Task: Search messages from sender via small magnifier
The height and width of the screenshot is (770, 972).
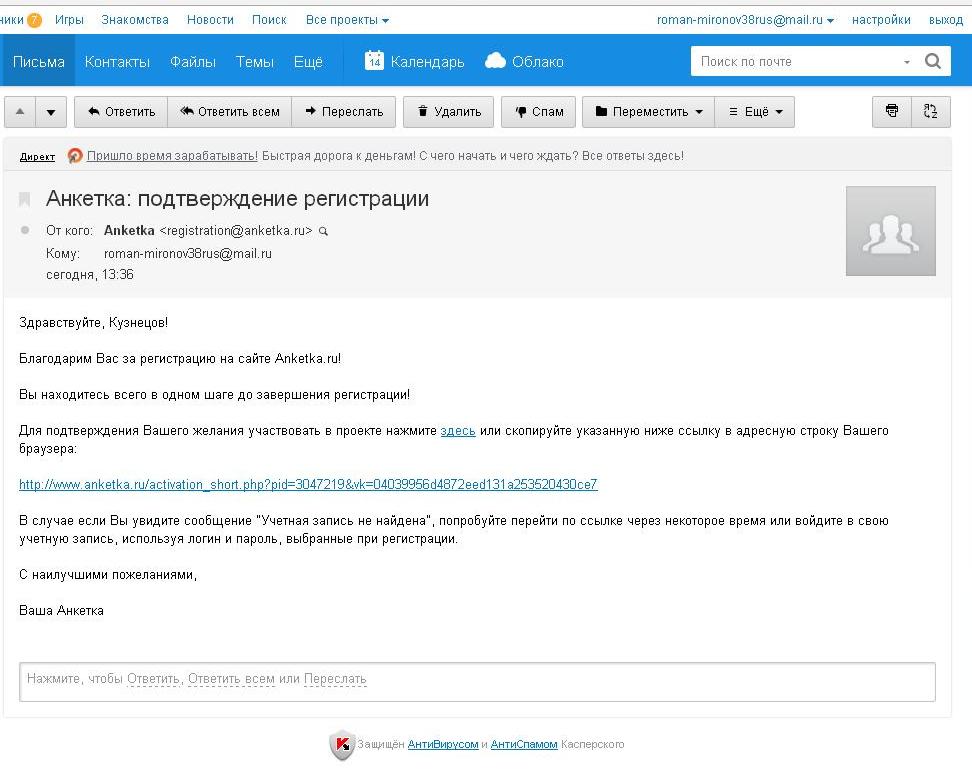Action: [x=323, y=231]
